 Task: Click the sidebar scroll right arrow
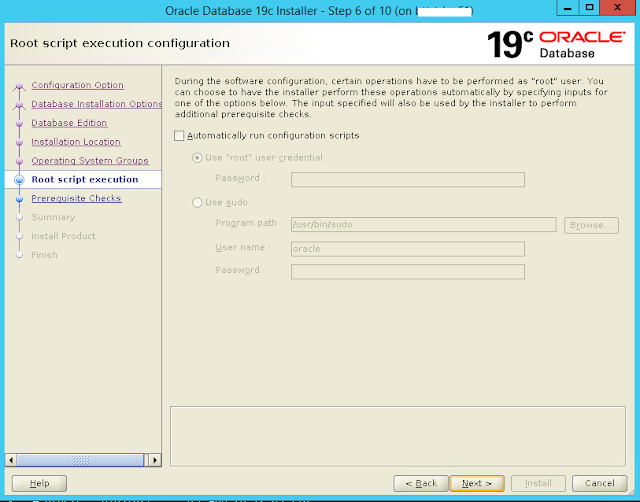tap(155, 460)
